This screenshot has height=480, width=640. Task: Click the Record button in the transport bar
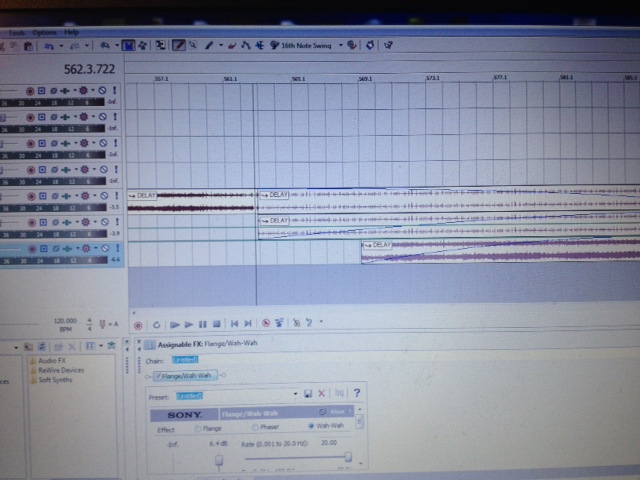click(x=138, y=324)
